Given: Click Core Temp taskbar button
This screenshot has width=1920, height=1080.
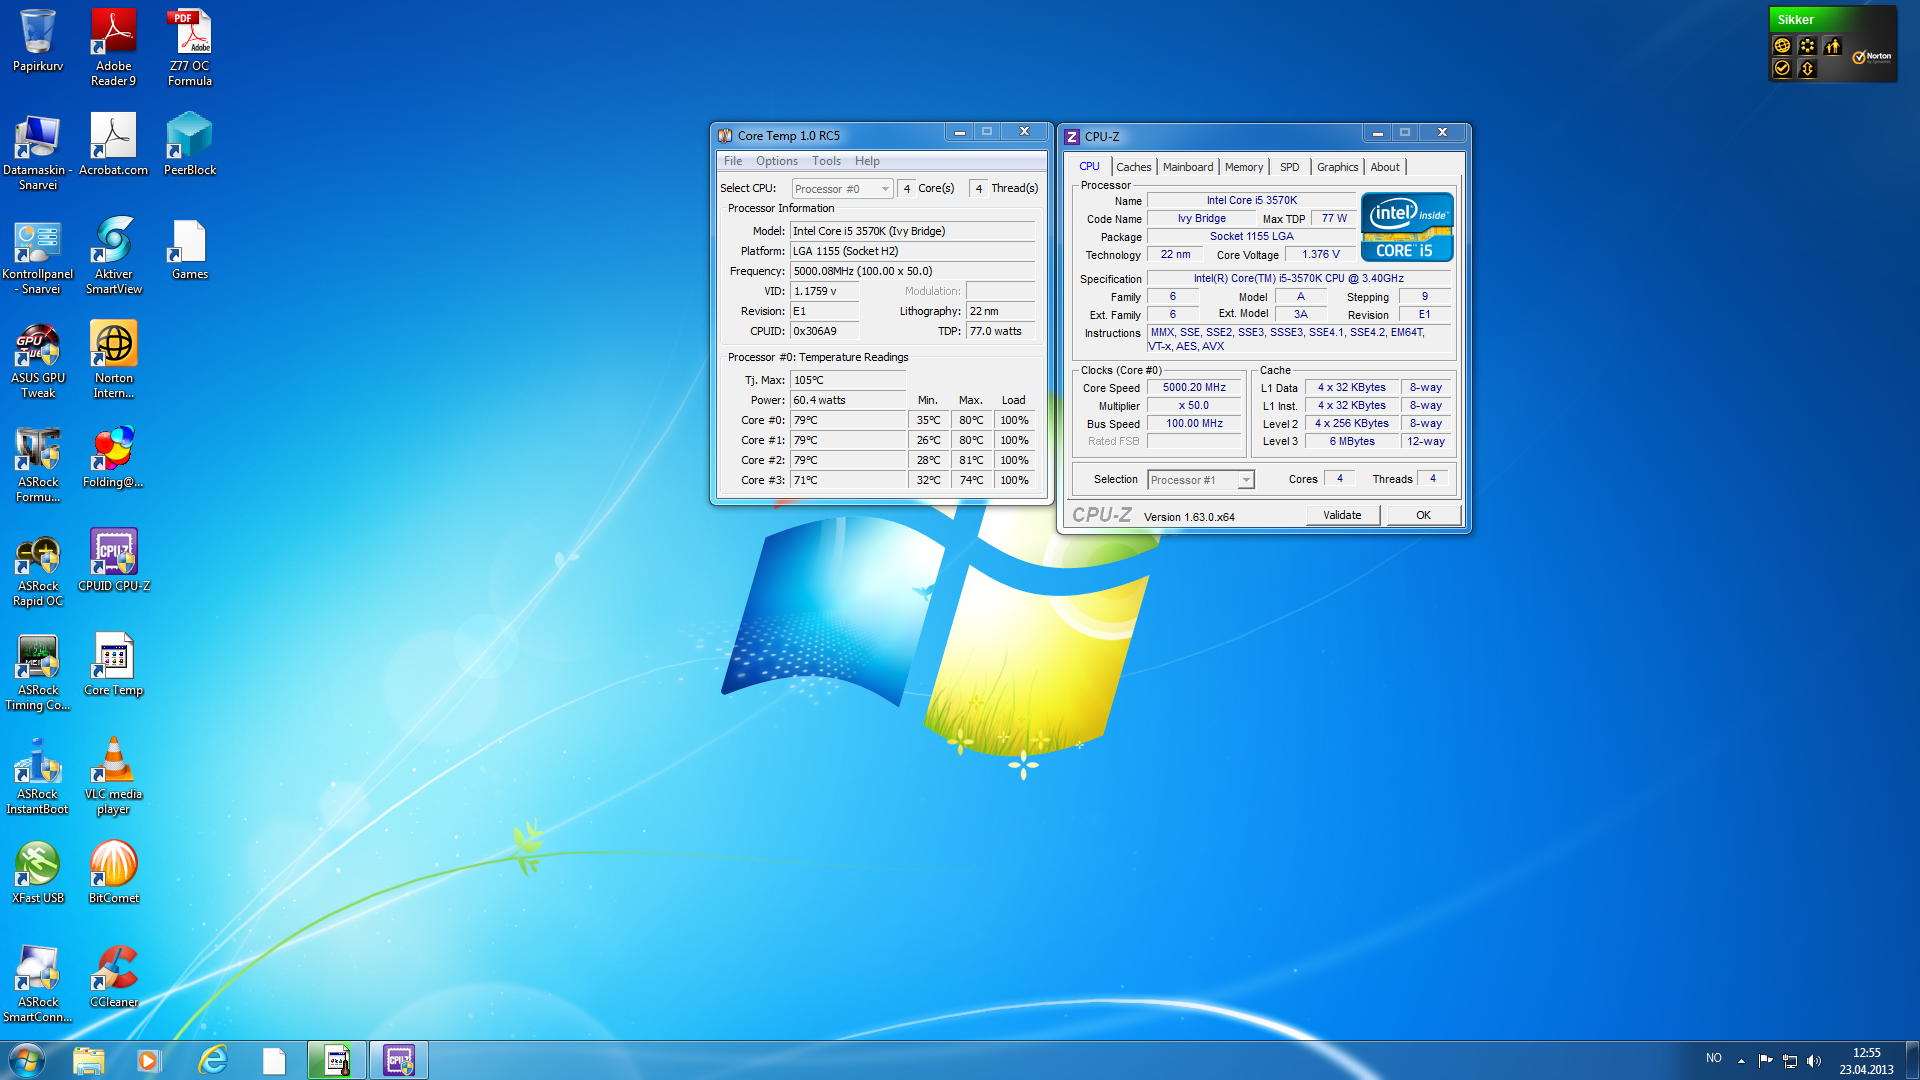Looking at the screenshot, I should (337, 1060).
